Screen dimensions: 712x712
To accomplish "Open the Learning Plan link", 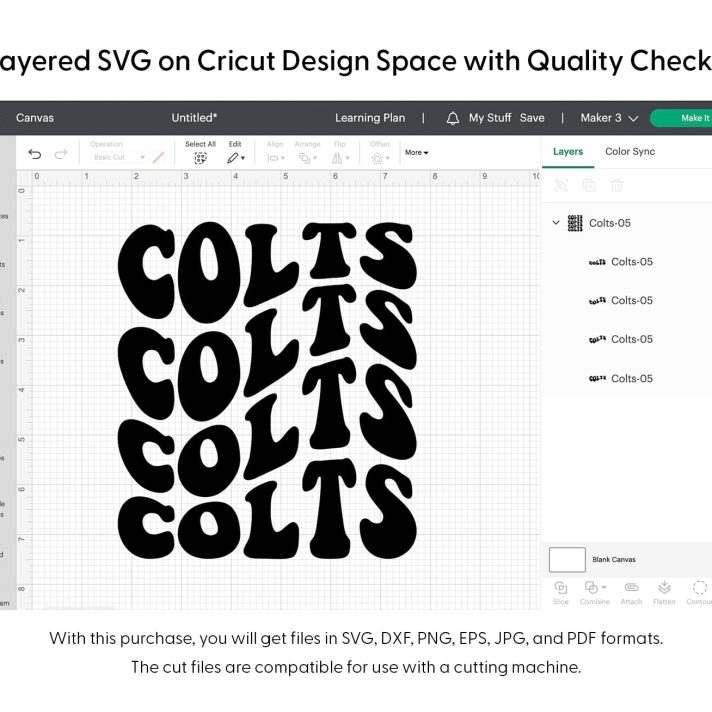I will click(x=370, y=118).
